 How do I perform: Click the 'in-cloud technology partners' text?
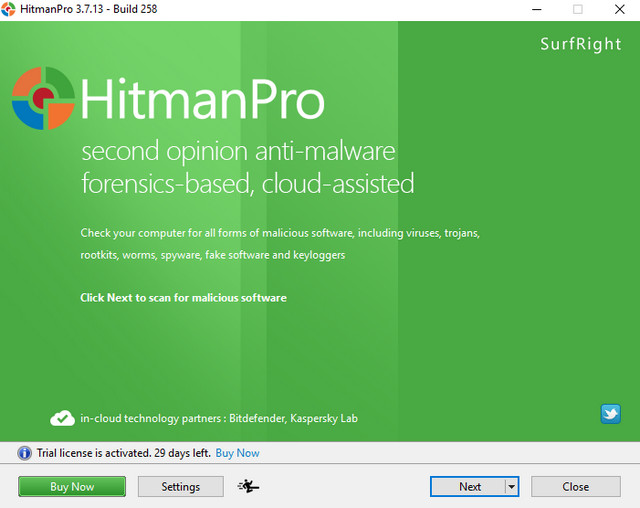pos(219,418)
